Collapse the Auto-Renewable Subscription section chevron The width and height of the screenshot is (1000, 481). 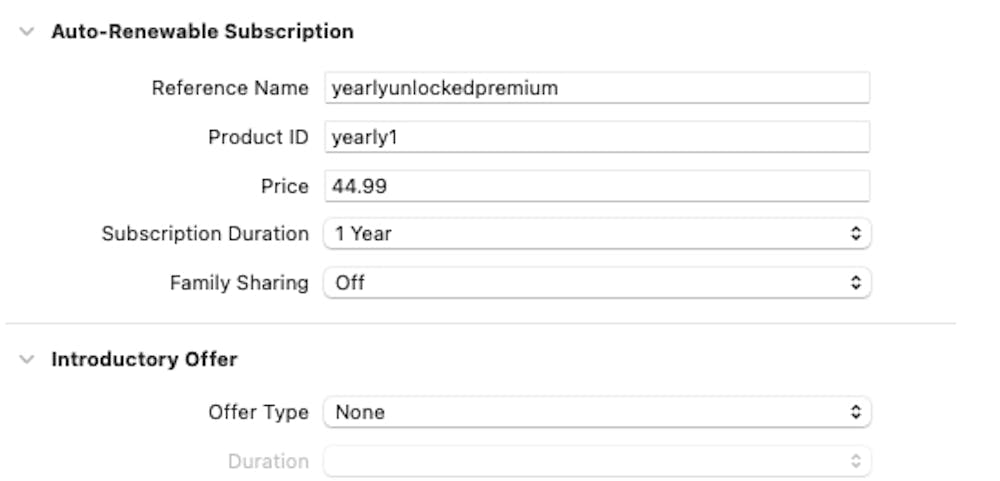[x=26, y=32]
